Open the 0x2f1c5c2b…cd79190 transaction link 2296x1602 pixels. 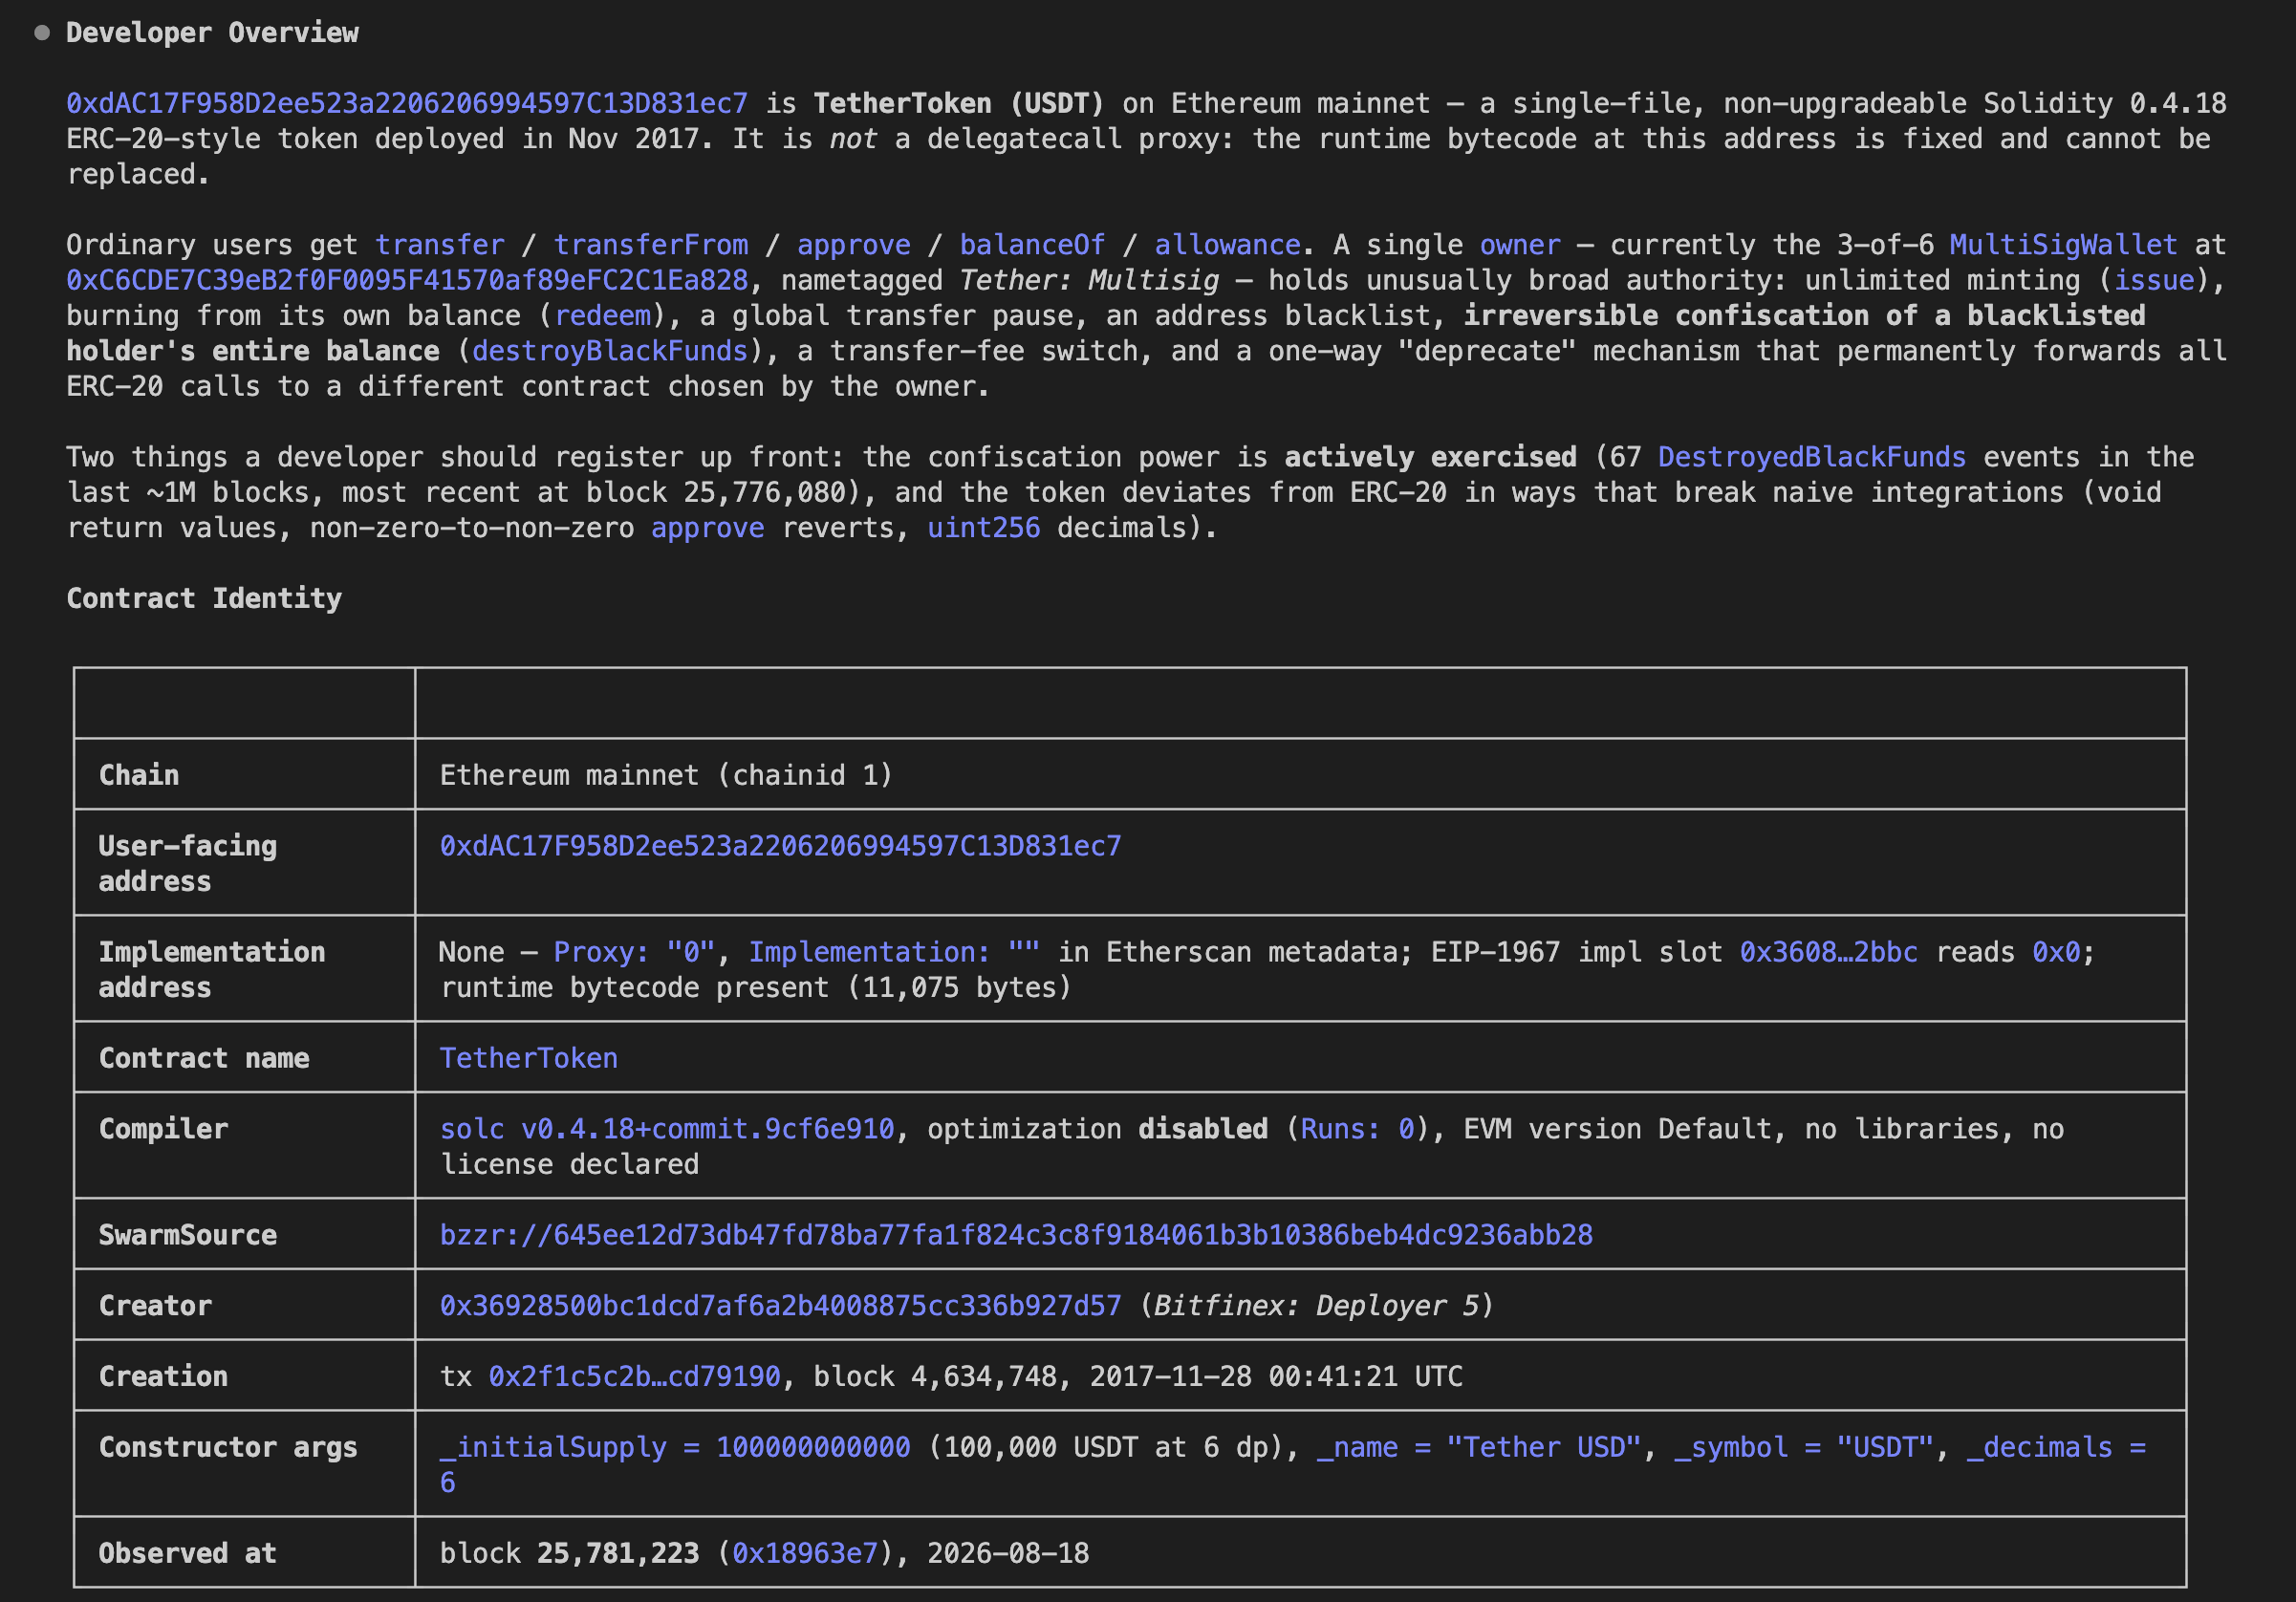[x=635, y=1377]
